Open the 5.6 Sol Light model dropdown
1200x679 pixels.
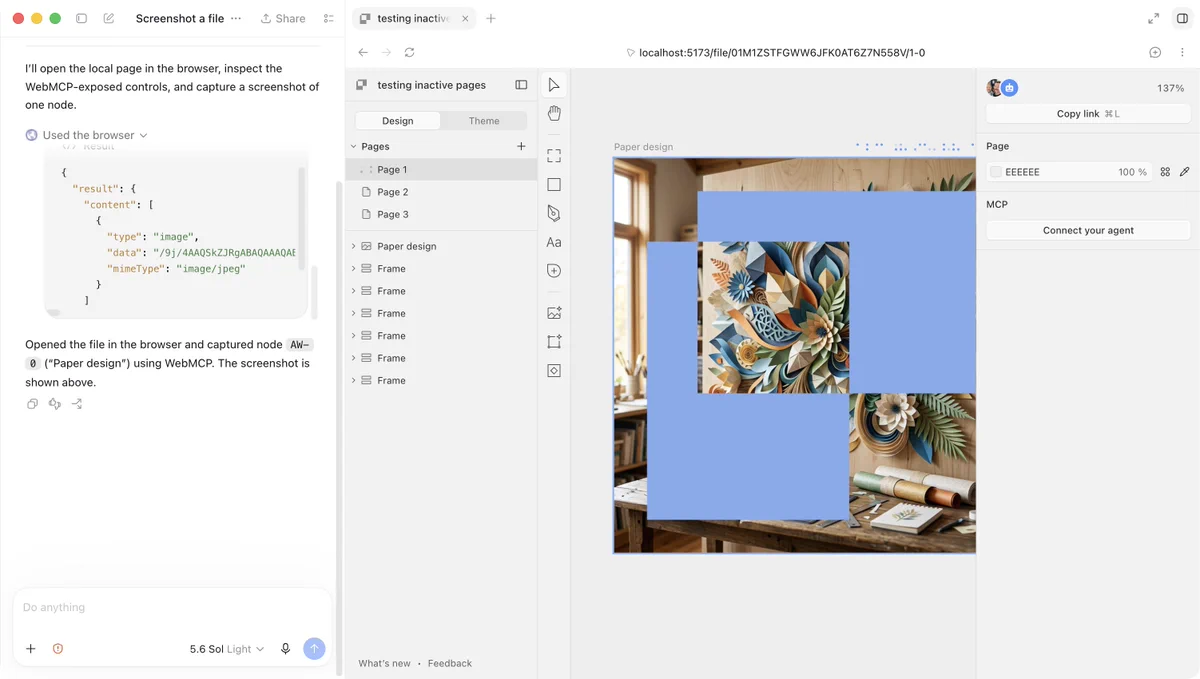[x=227, y=649]
